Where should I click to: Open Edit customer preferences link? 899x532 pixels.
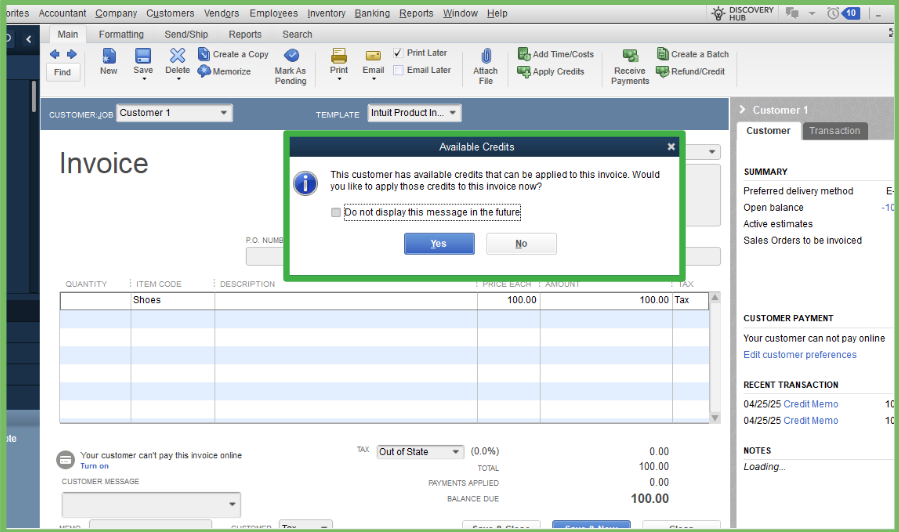click(799, 355)
